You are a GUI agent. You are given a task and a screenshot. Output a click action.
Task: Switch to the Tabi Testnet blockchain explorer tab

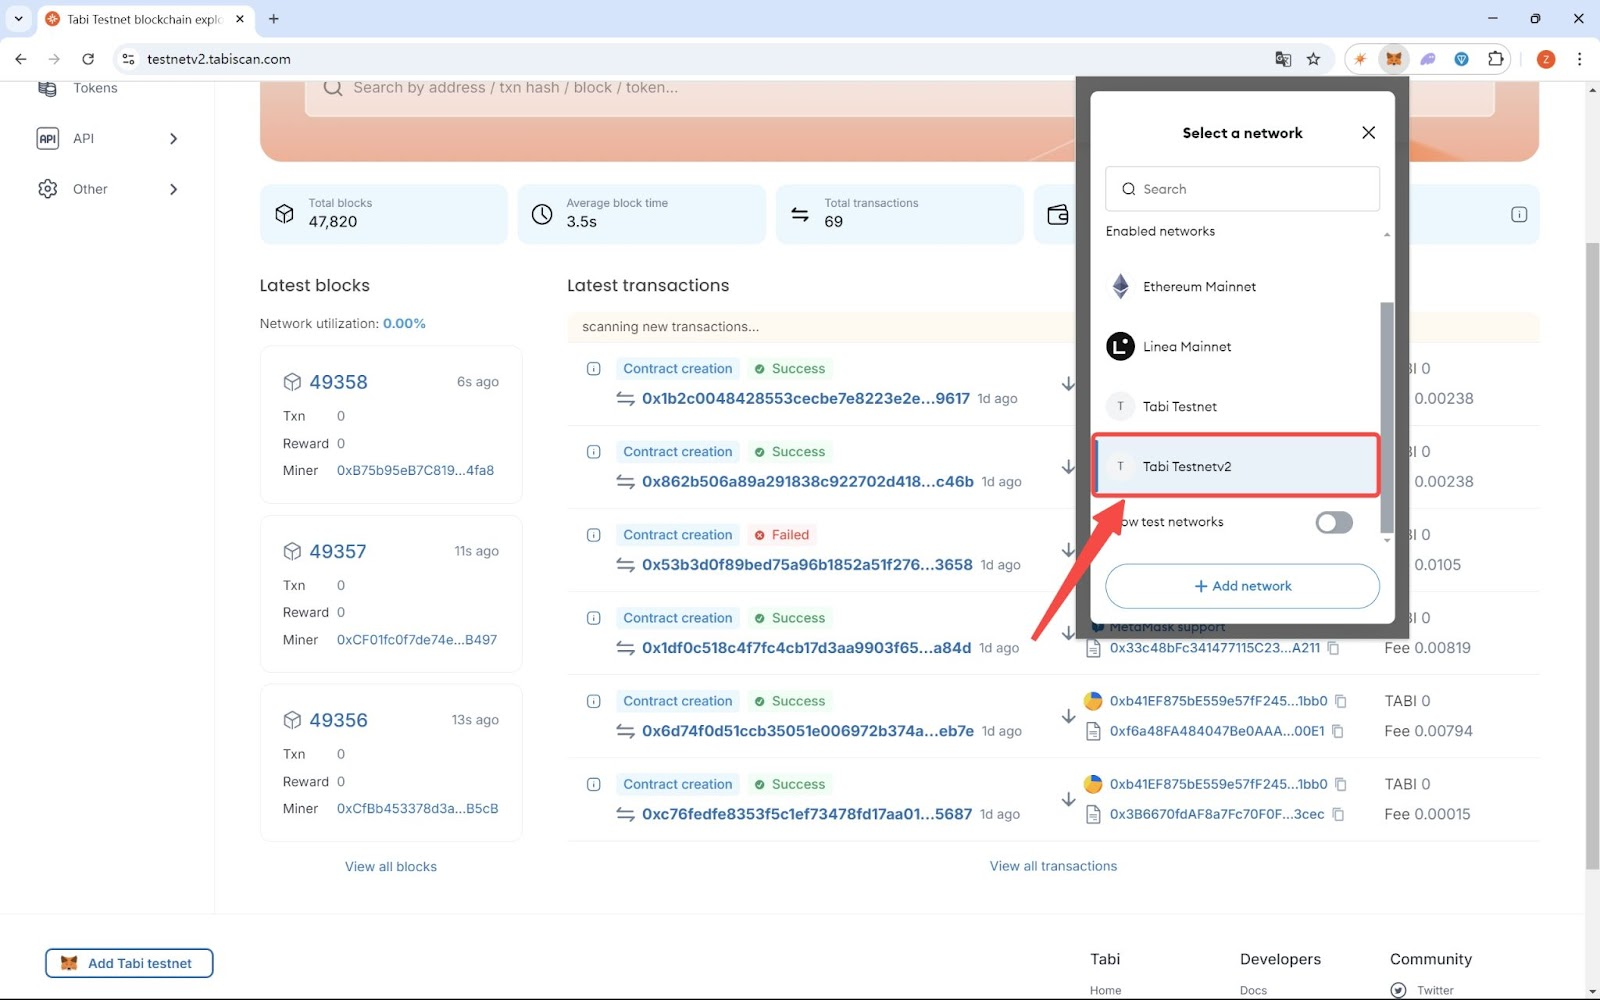146,19
